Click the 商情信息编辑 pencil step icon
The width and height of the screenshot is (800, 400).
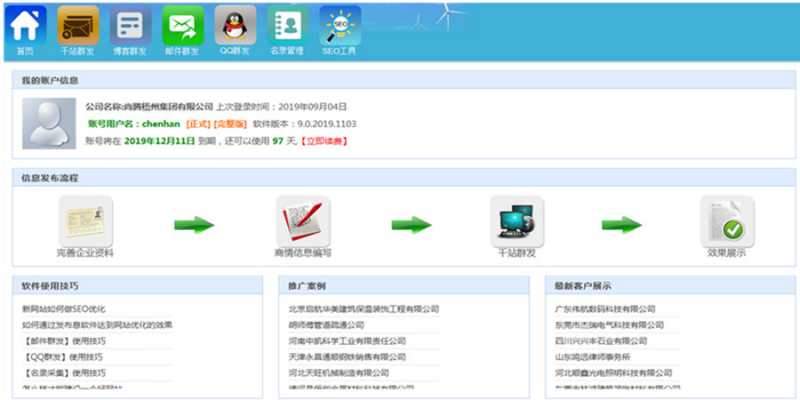[303, 221]
